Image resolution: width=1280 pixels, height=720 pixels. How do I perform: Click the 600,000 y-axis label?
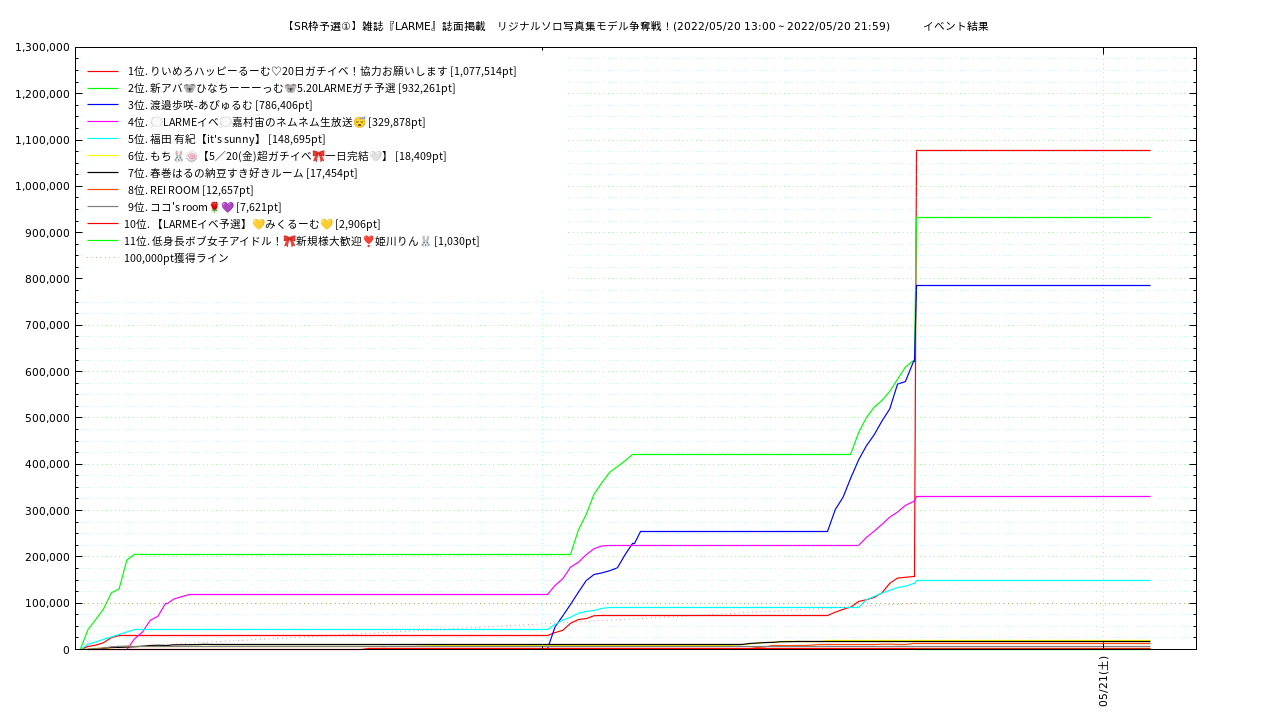(x=47, y=372)
